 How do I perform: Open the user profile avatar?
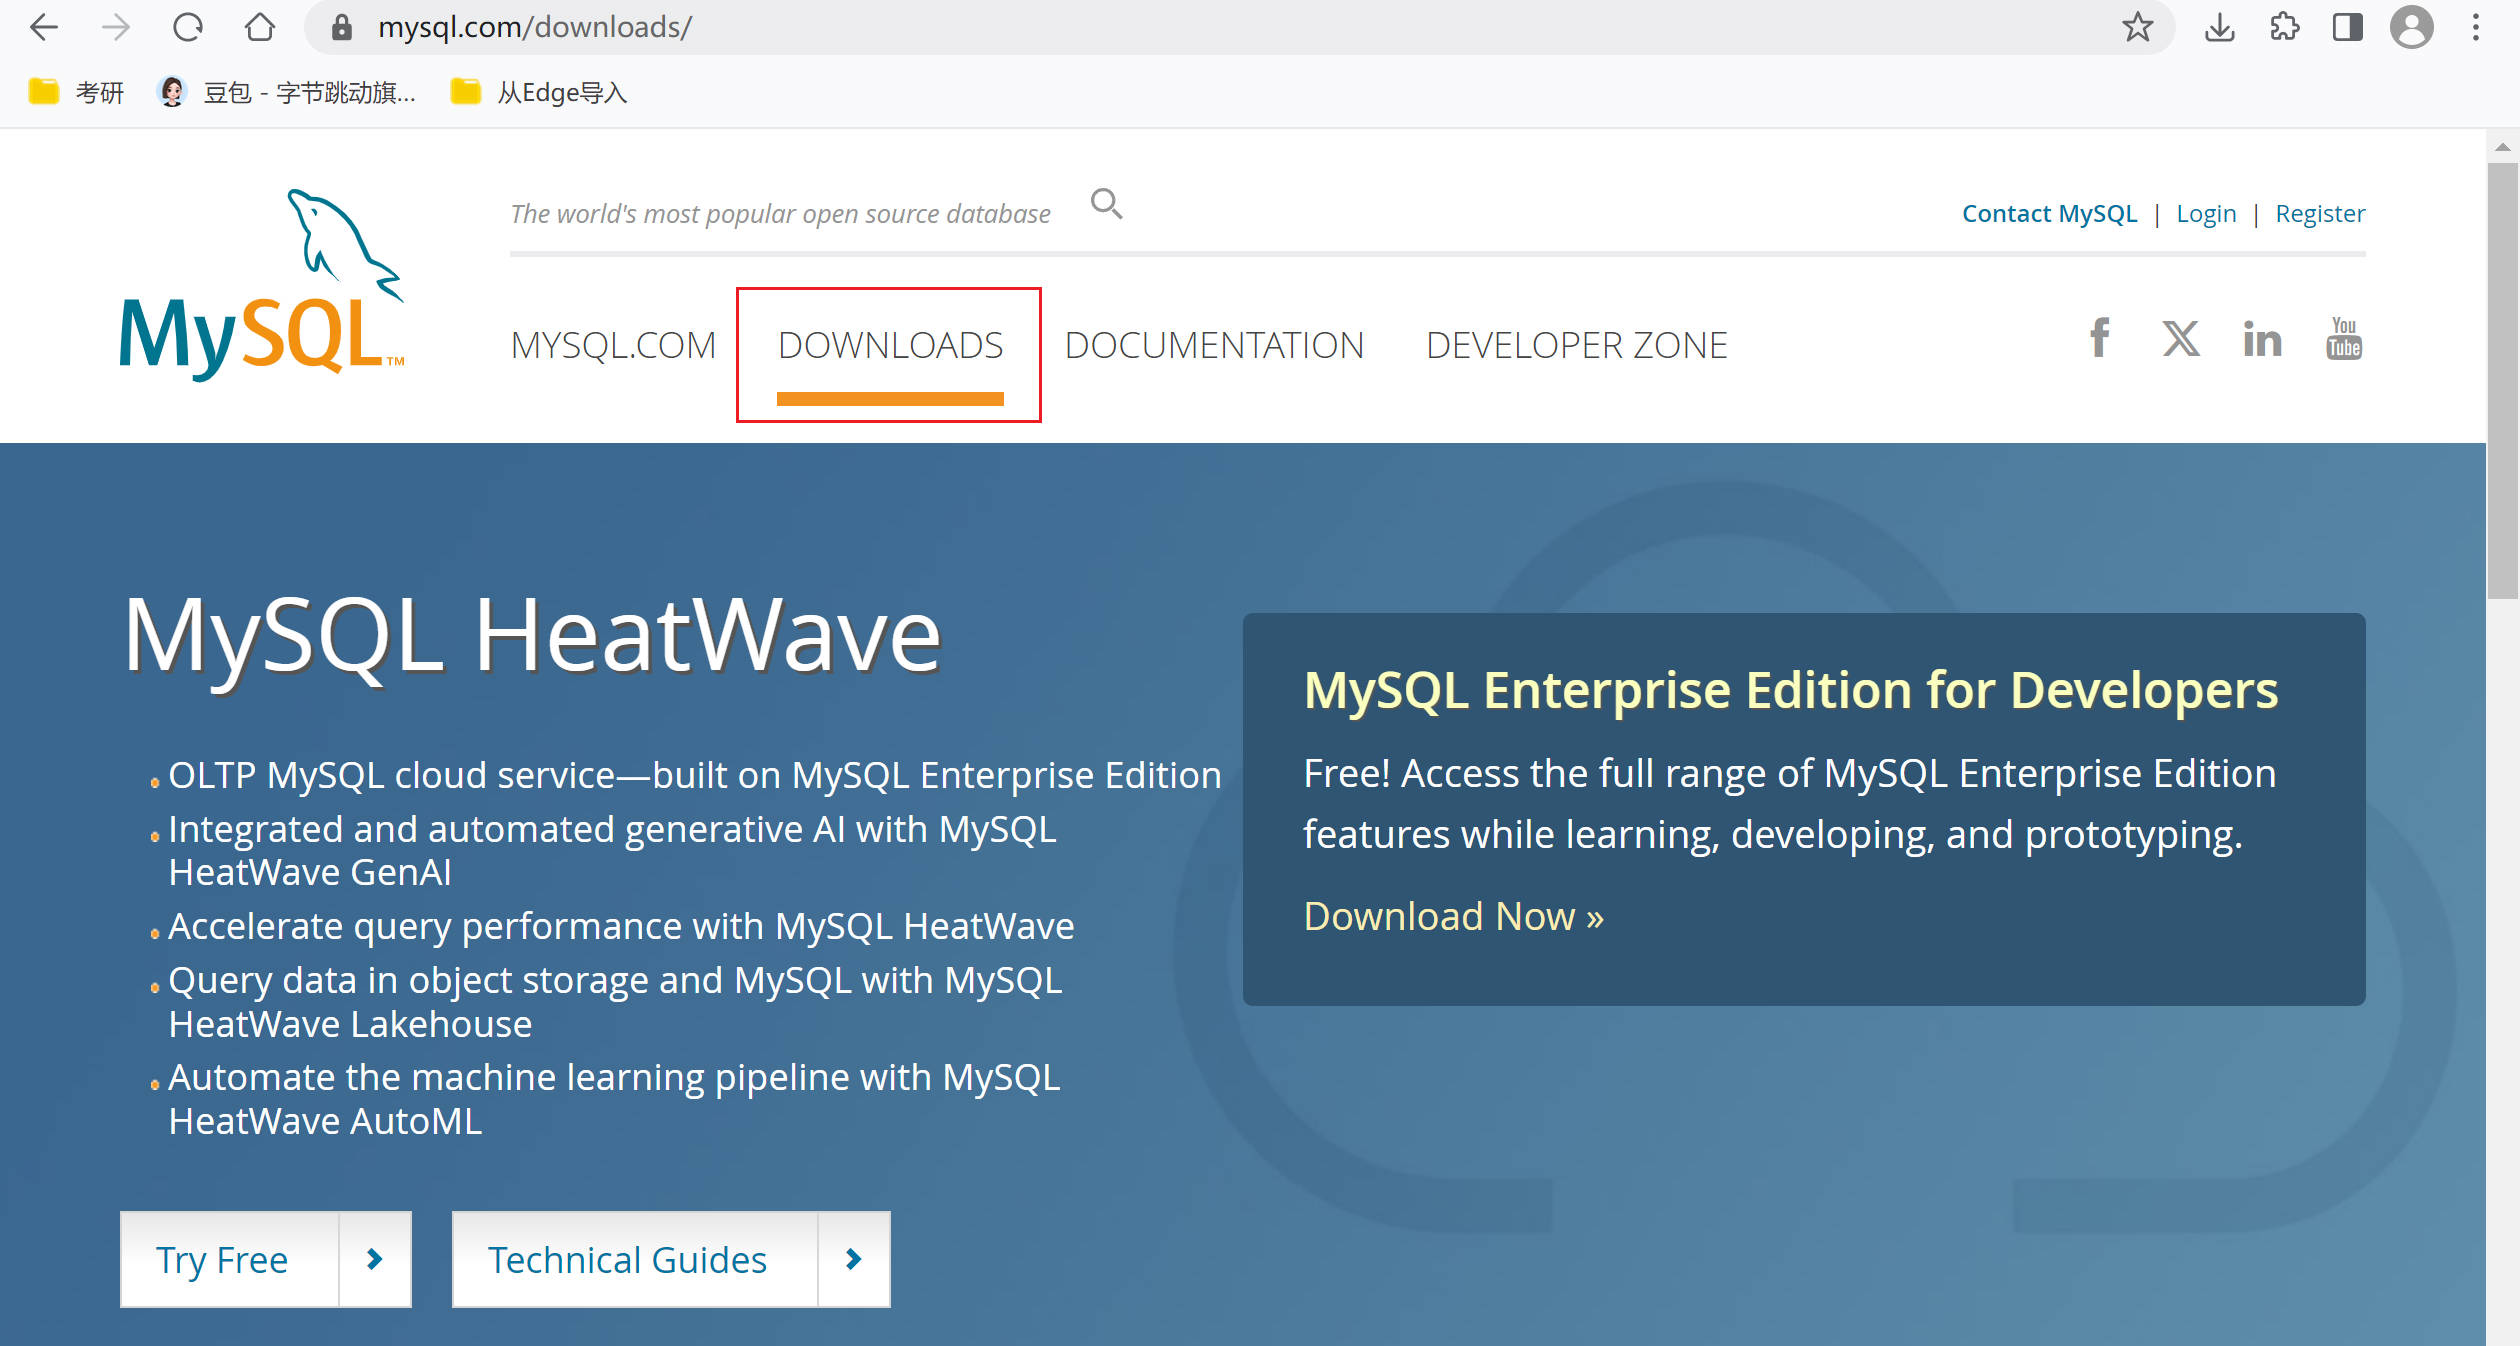click(2412, 27)
